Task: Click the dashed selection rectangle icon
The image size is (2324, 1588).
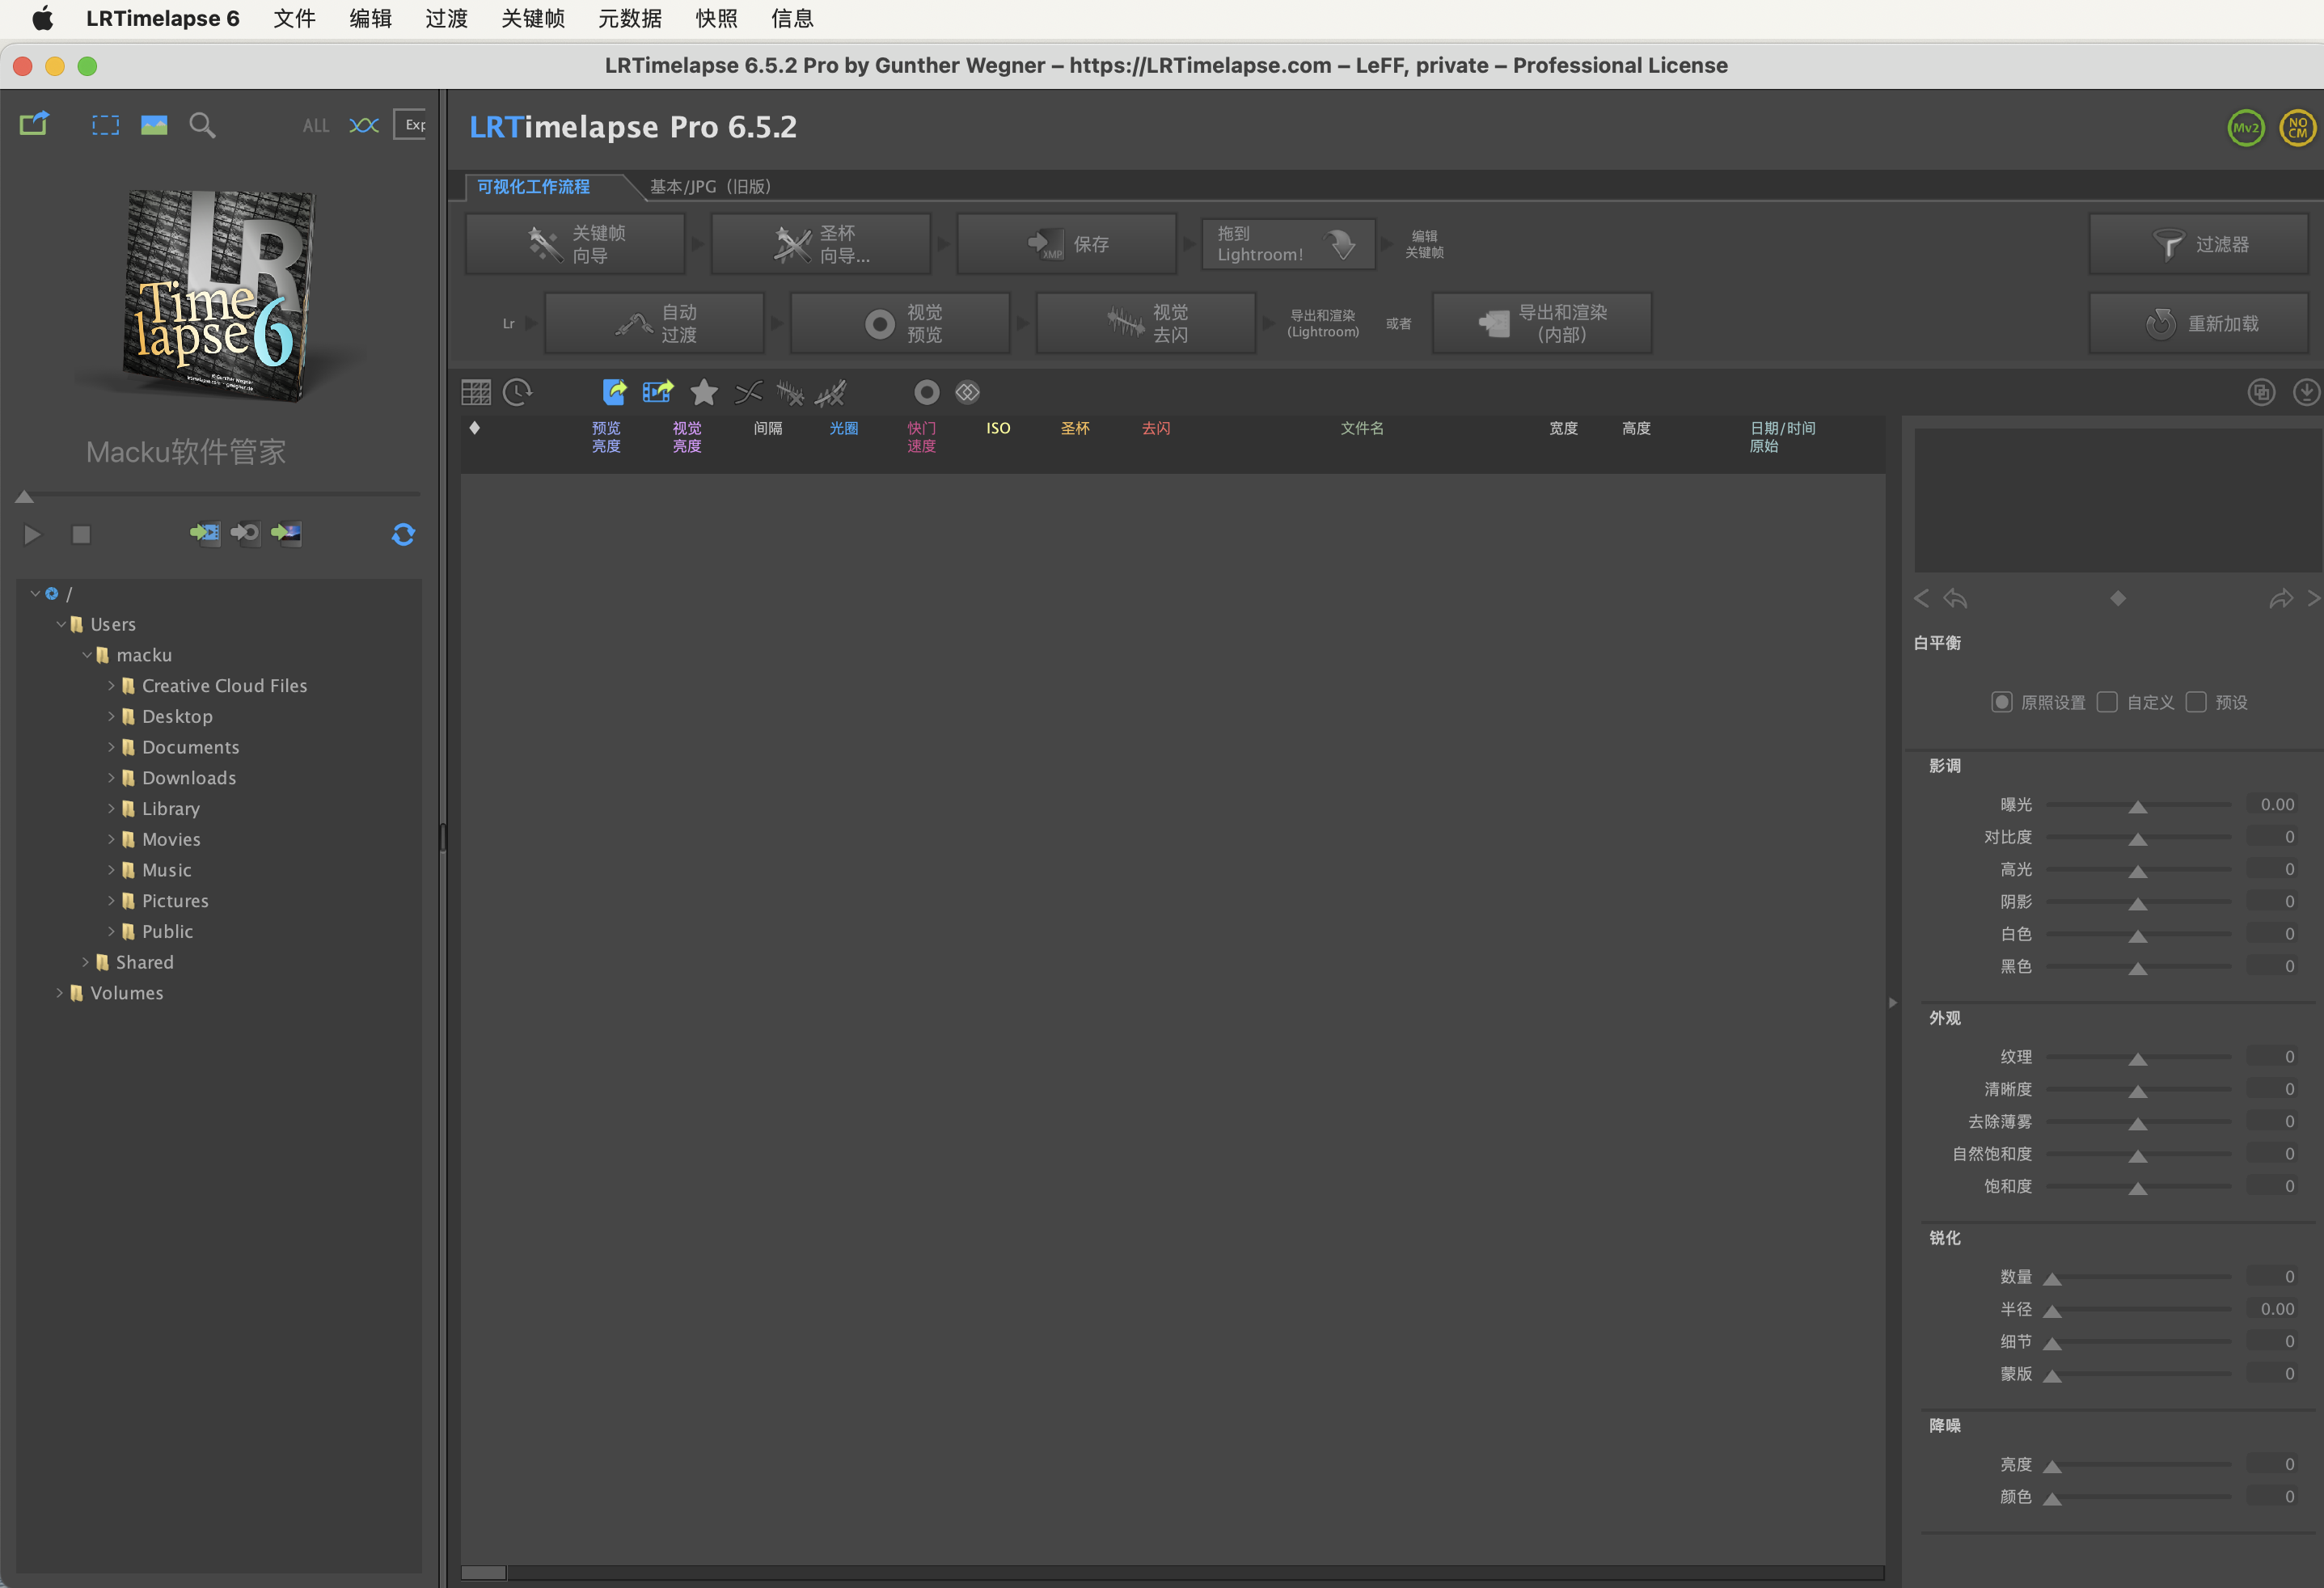Action: tap(105, 125)
